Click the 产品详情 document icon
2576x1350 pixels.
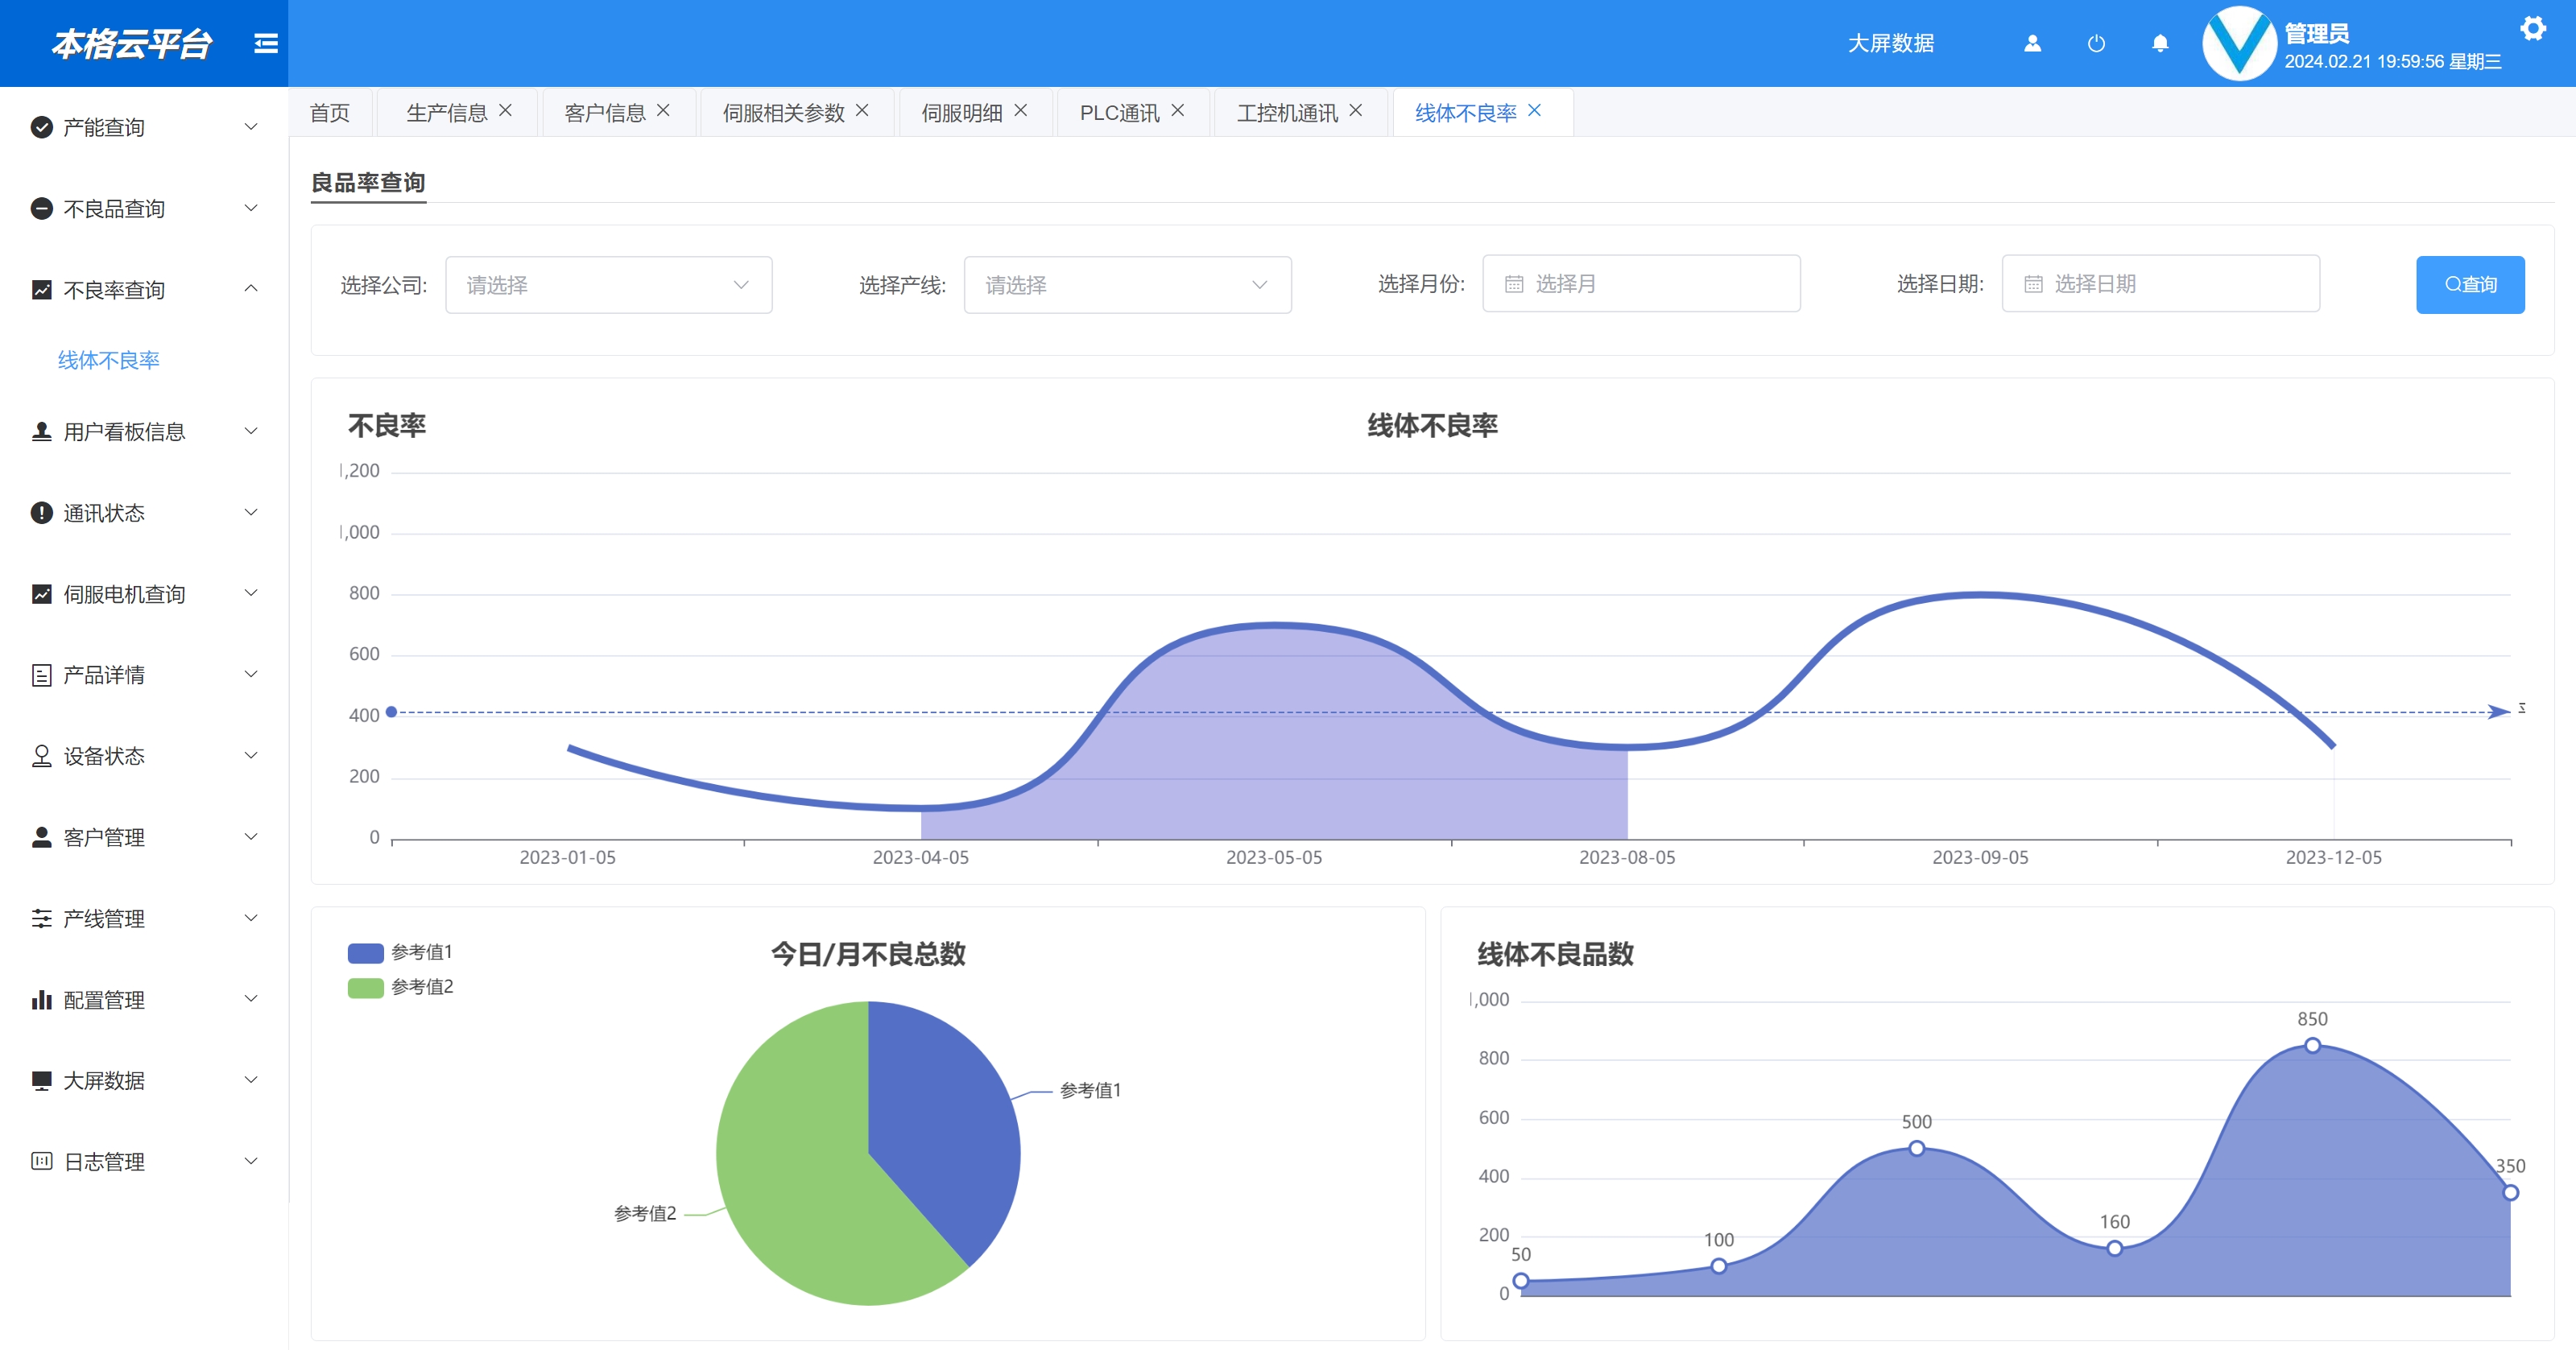pos(42,675)
